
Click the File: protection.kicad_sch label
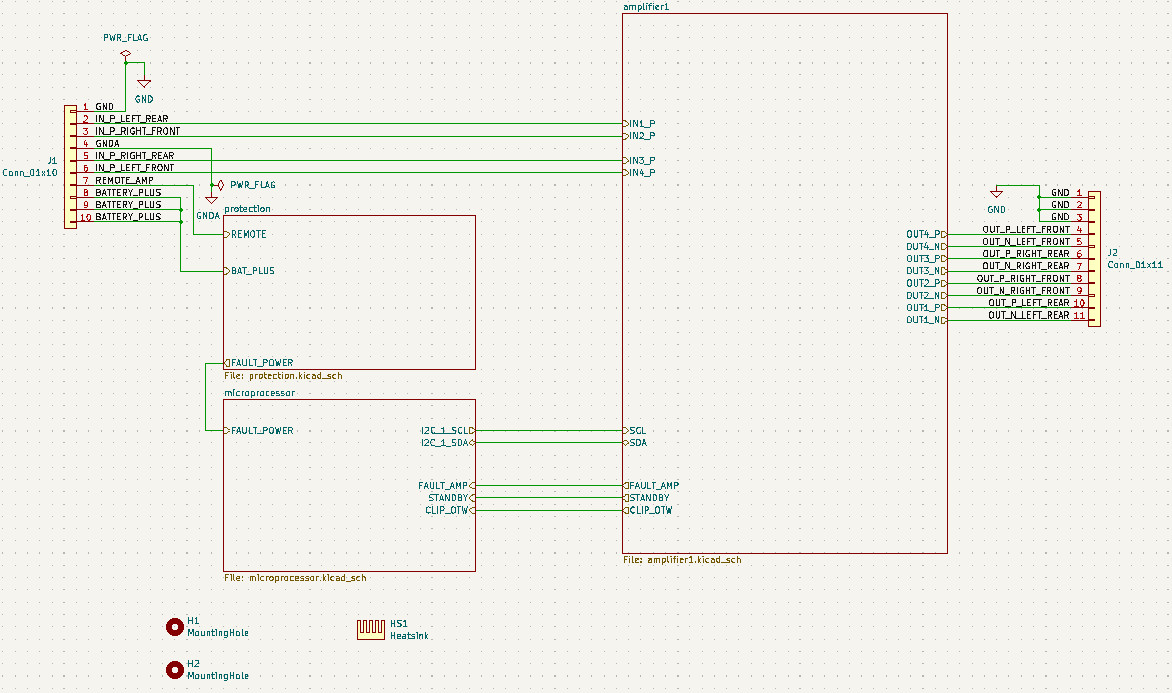tap(283, 375)
